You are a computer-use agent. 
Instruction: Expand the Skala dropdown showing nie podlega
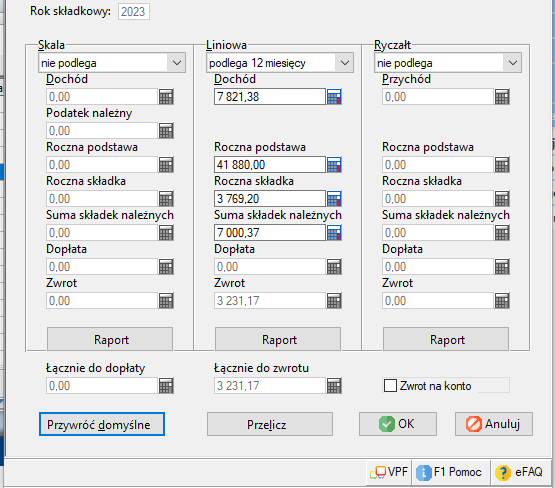point(112,63)
